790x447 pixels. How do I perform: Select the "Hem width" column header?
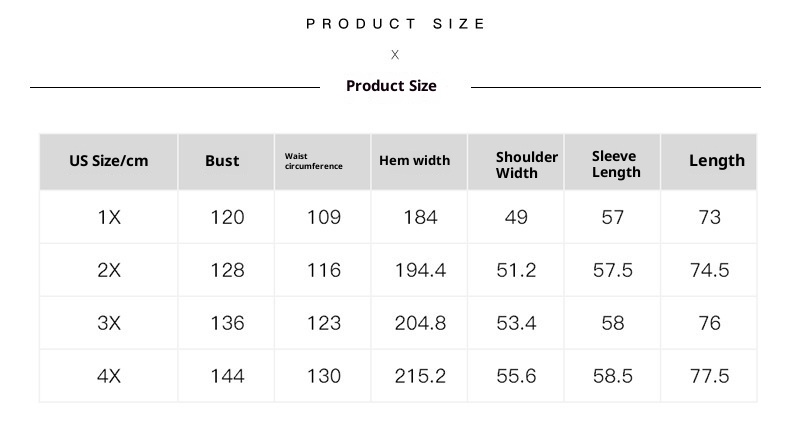(x=414, y=161)
